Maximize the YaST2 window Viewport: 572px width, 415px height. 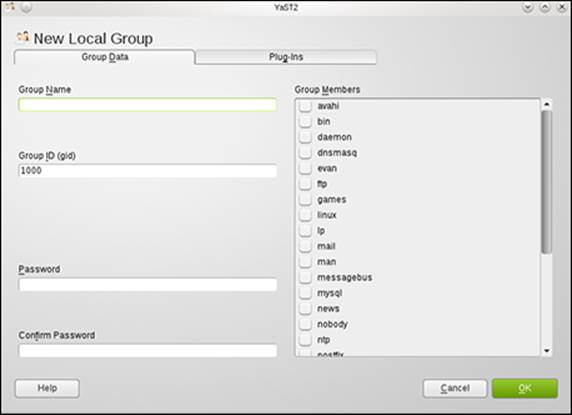tap(545, 7)
